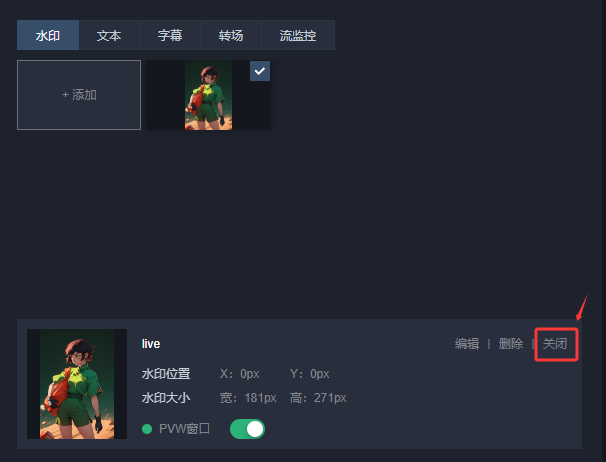
Task: Click the 编辑 link
Action: pos(467,343)
